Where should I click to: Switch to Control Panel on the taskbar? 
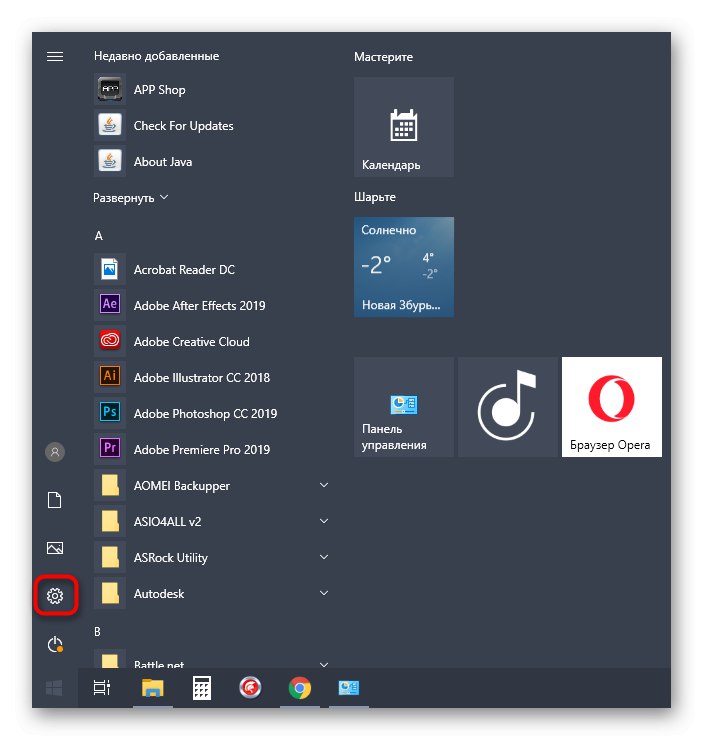(349, 688)
